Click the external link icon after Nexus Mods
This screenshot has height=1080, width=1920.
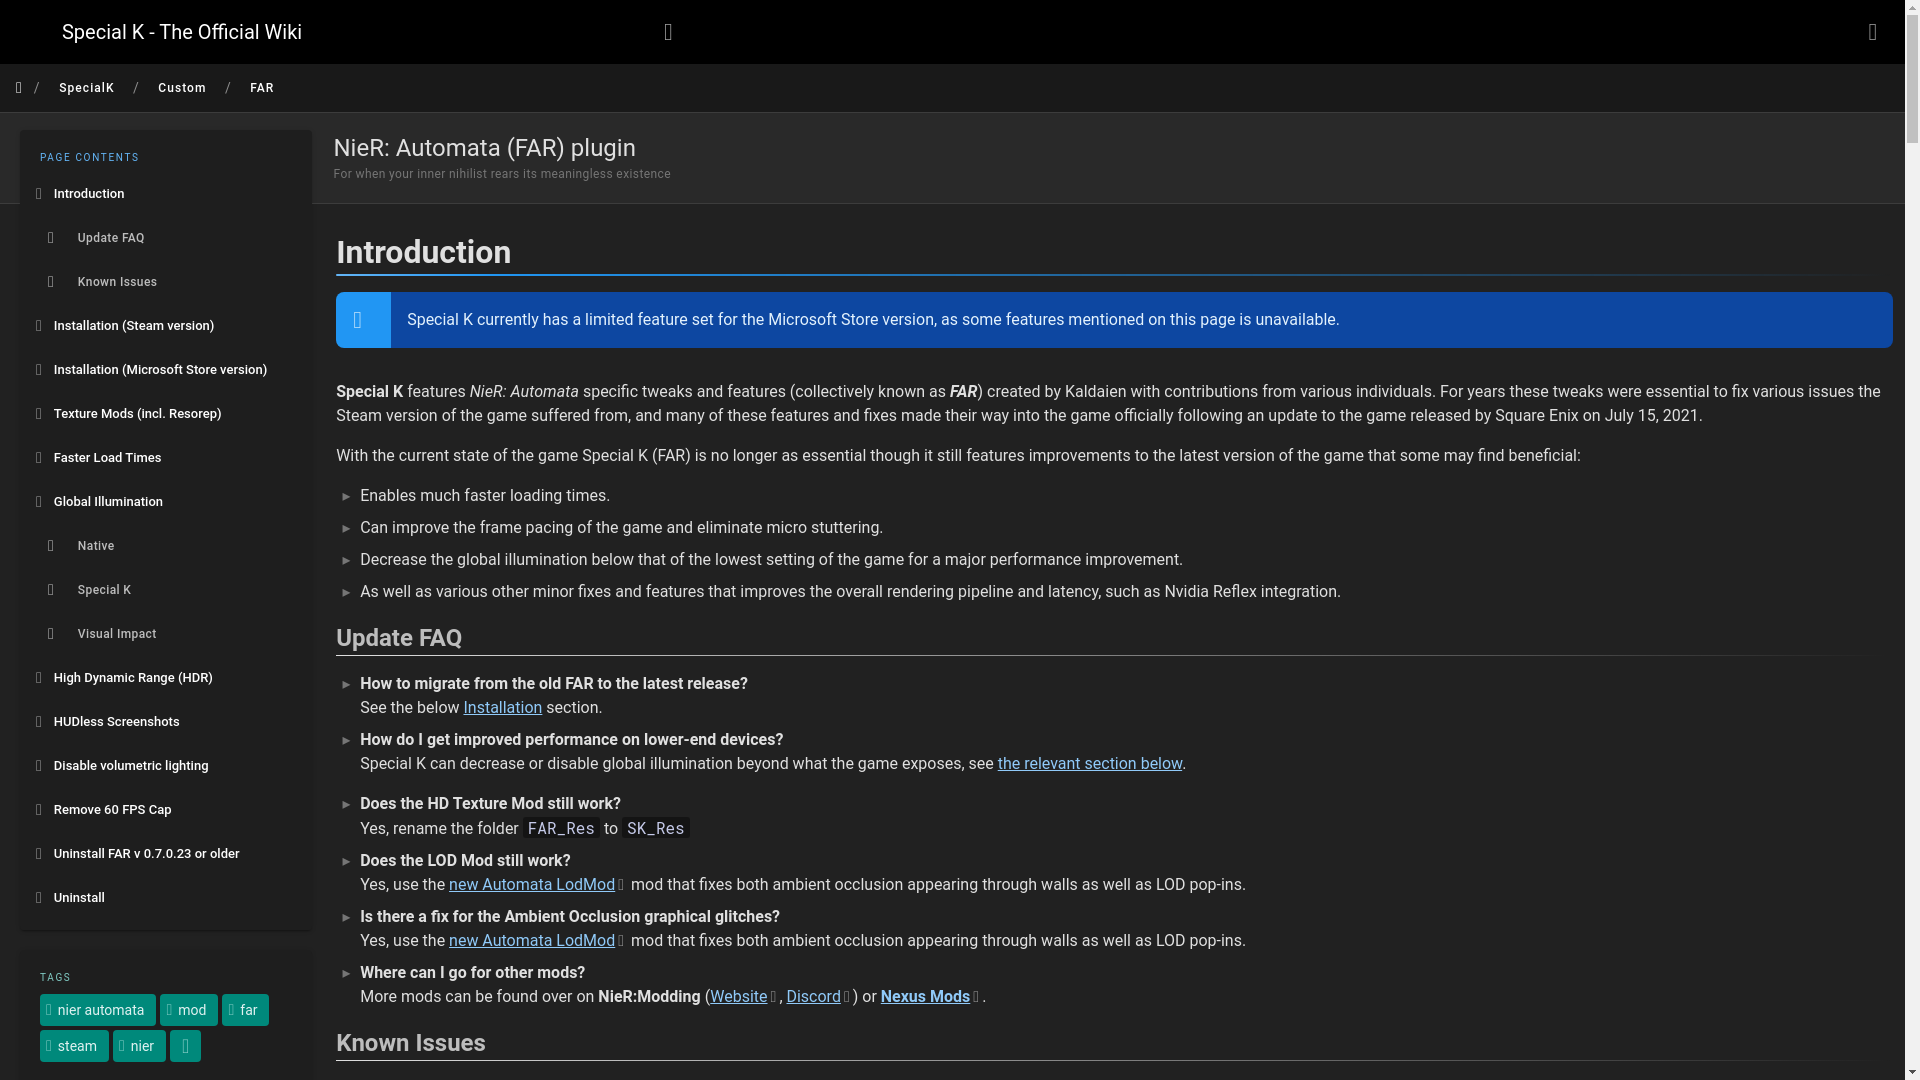pos(976,998)
